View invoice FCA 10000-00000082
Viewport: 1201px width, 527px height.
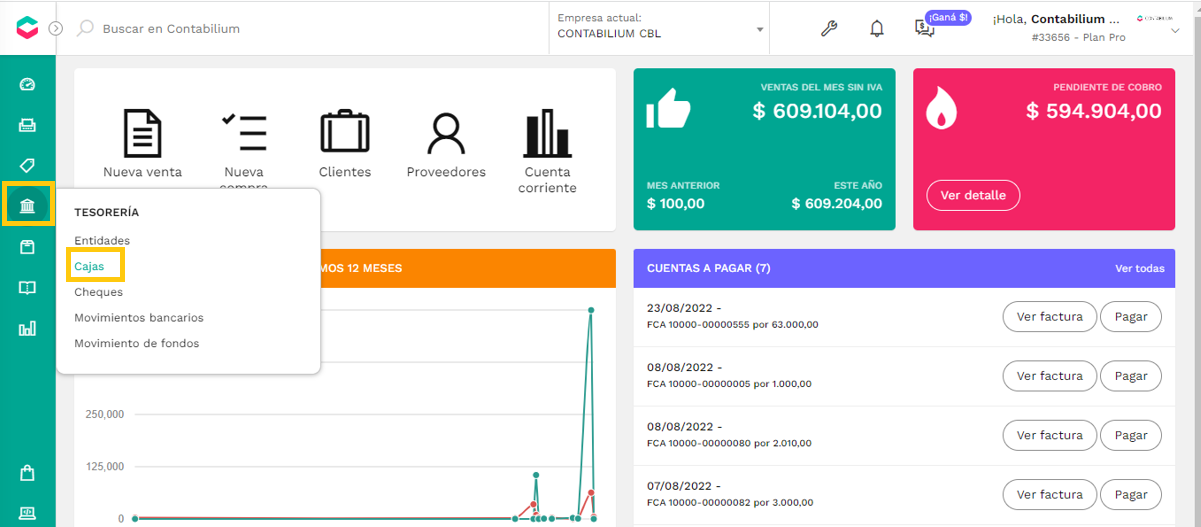(1049, 494)
